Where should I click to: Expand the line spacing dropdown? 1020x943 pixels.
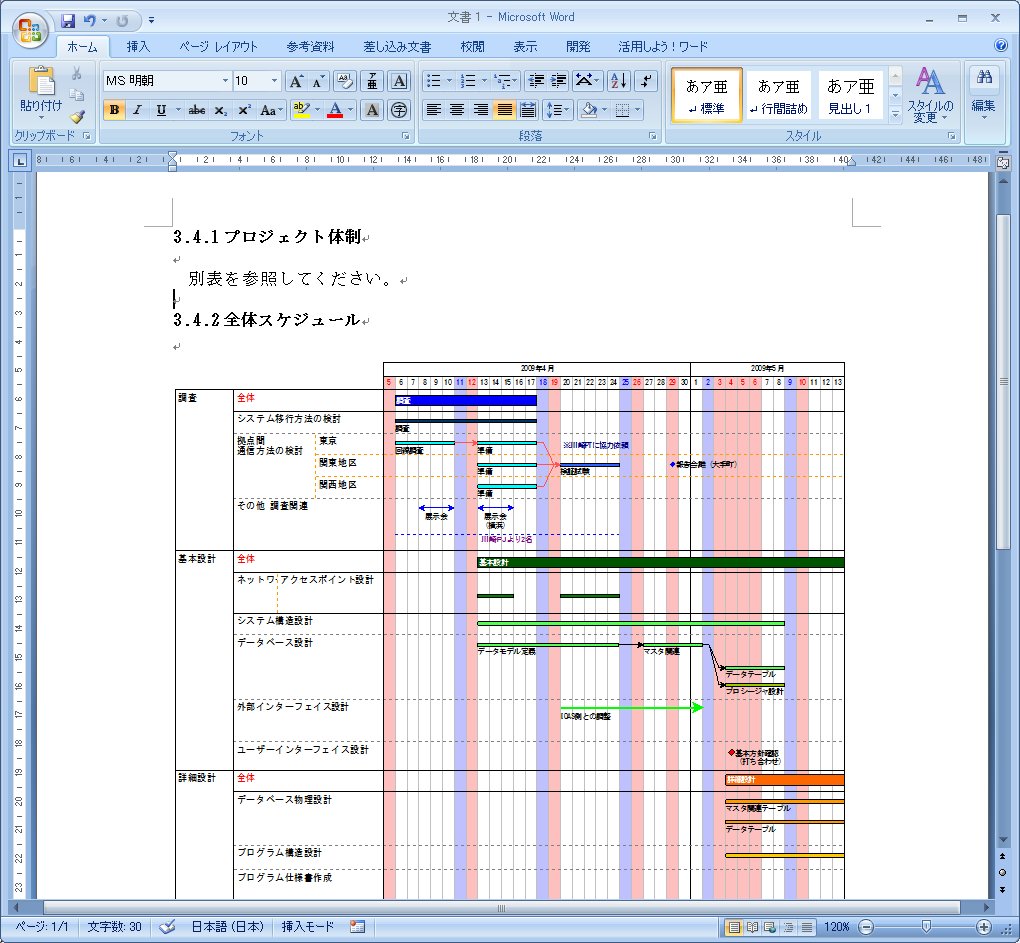point(567,110)
